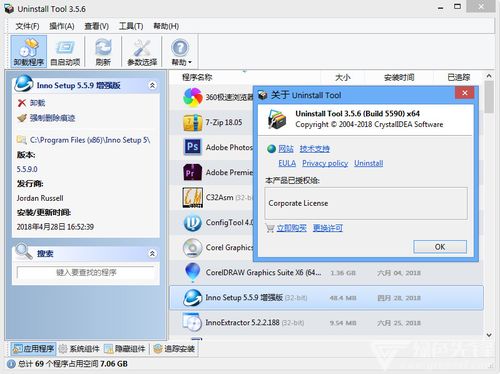
Task: Click the CorelDRAW Graphics Suite X6 row name
Action: [263, 273]
